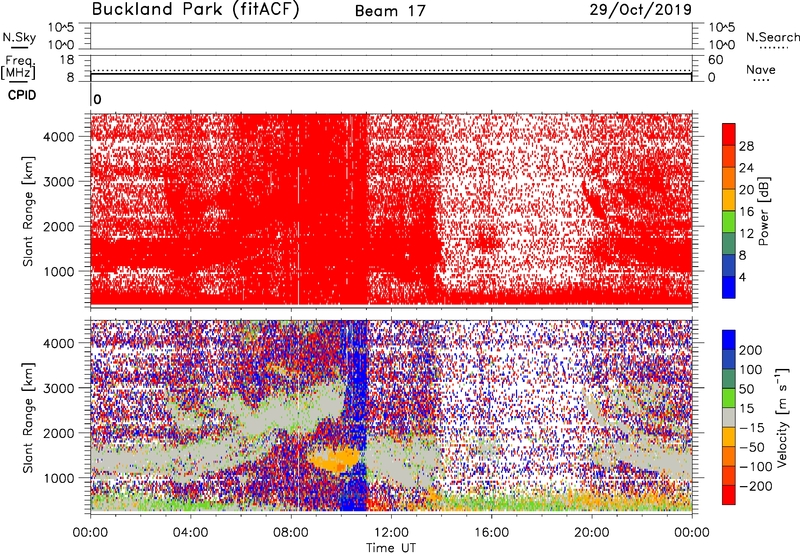Click the '-15' tick on velocity colorbar
Image resolution: width=800 pixels, height=554 pixels.
(752, 428)
